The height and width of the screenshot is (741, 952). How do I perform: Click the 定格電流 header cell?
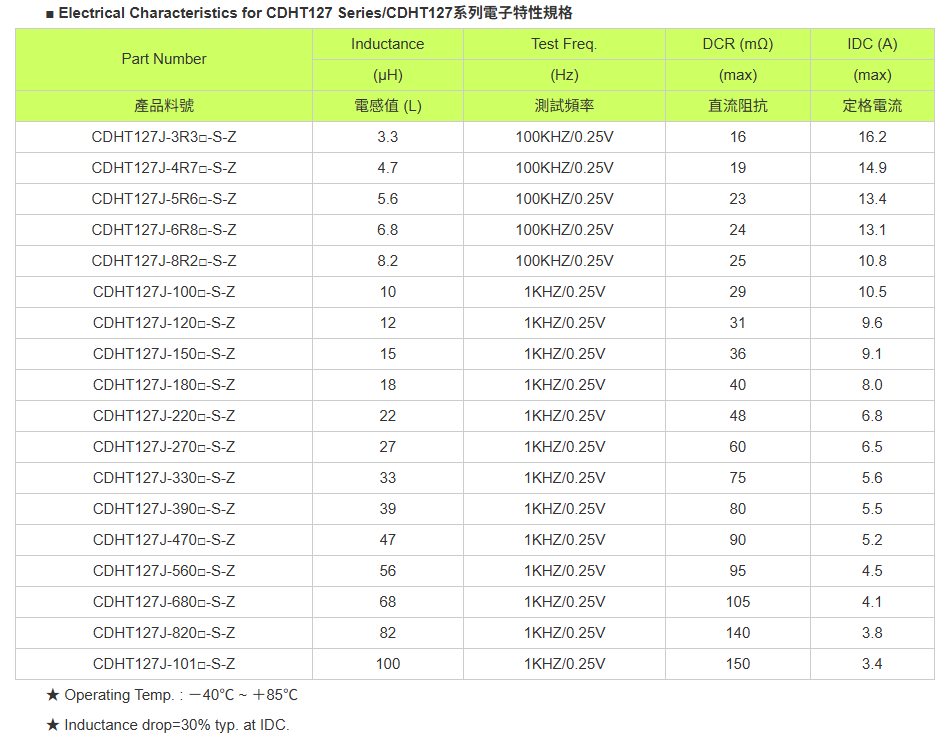(872, 106)
